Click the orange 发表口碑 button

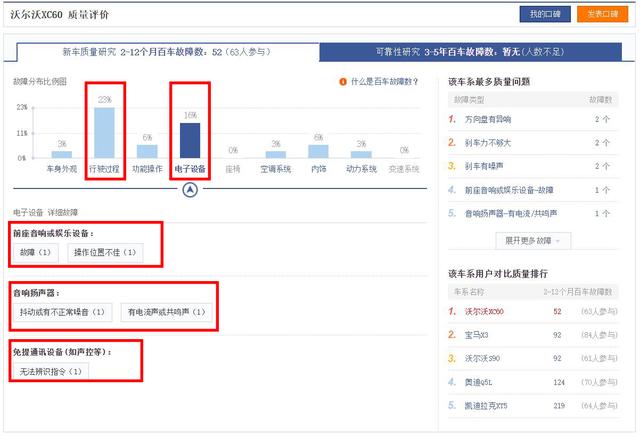[x=602, y=14]
